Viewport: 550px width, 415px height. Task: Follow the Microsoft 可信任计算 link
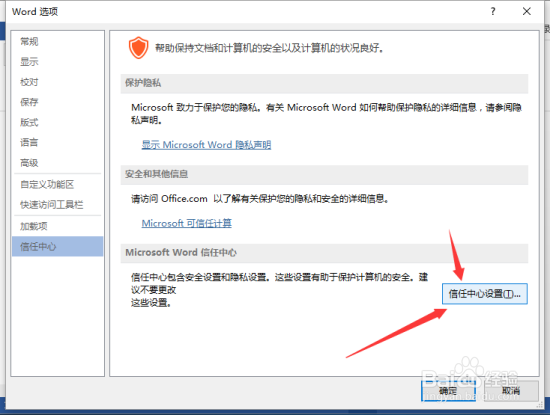pyautogui.click(x=187, y=223)
